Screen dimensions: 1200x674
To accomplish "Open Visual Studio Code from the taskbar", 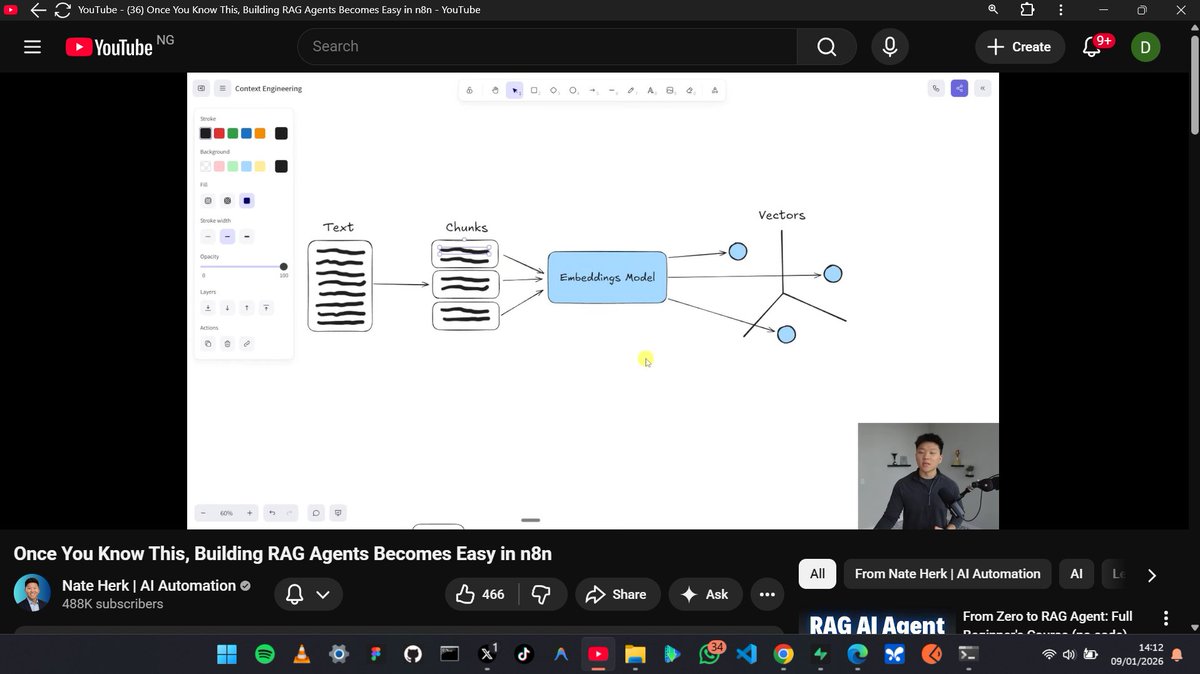I will click(x=747, y=654).
